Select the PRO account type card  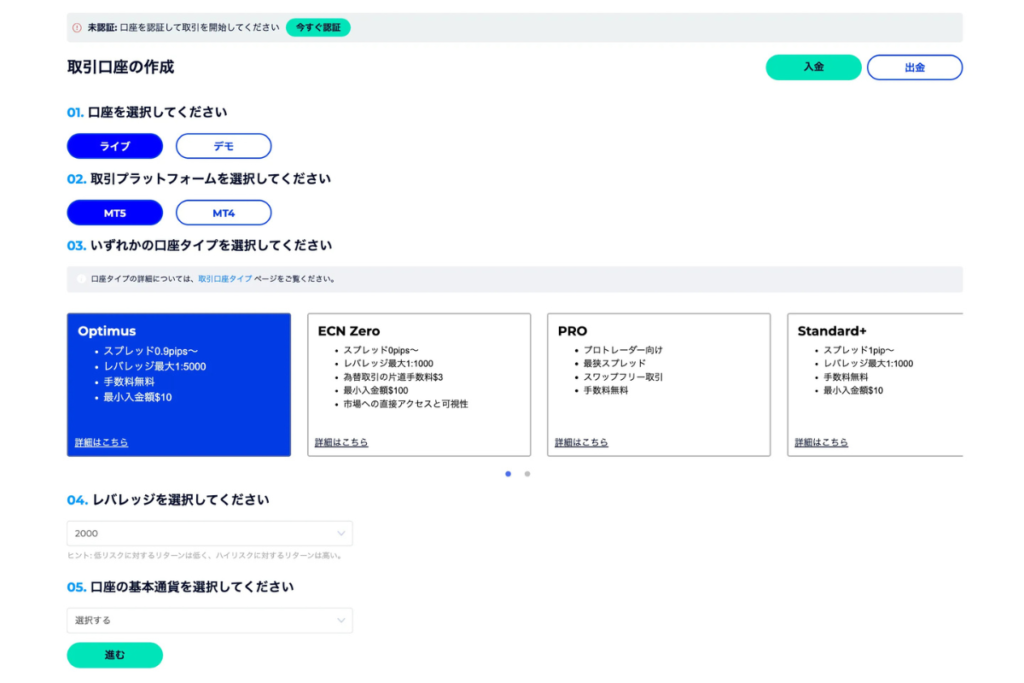[658, 383]
